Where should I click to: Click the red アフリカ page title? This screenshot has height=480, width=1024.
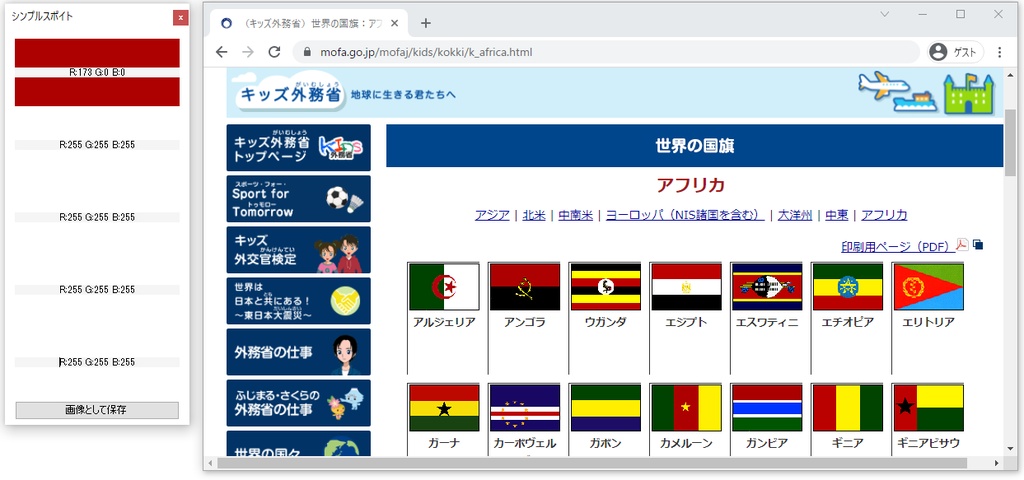(x=691, y=185)
